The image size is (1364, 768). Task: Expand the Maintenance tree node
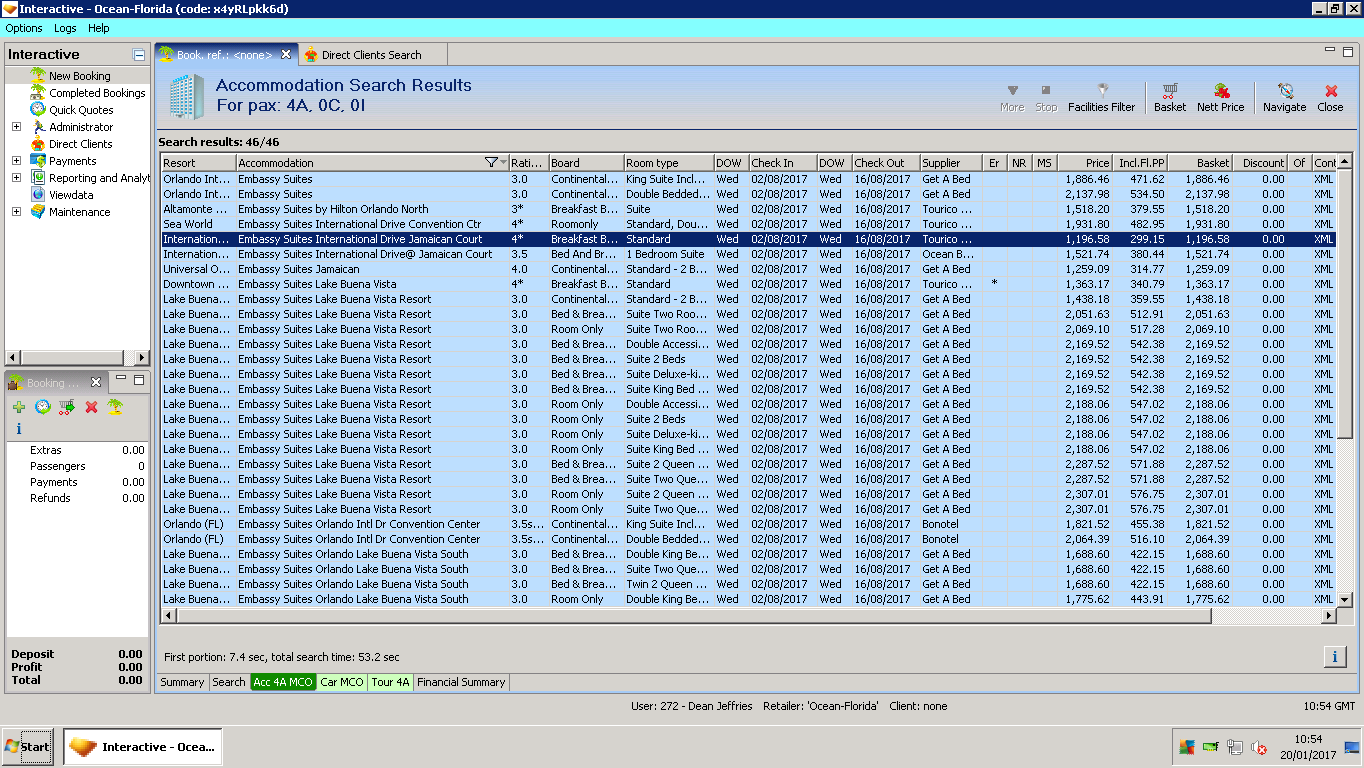coord(16,212)
